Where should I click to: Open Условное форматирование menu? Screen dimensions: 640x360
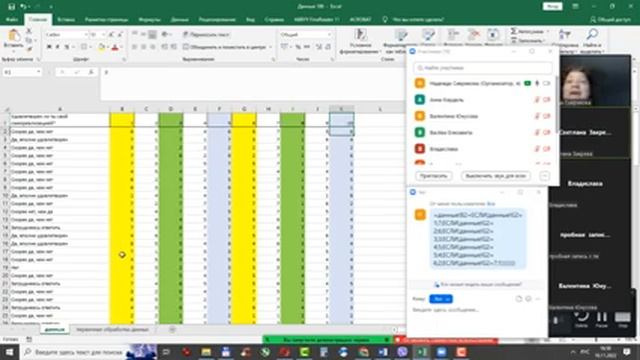click(x=360, y=41)
